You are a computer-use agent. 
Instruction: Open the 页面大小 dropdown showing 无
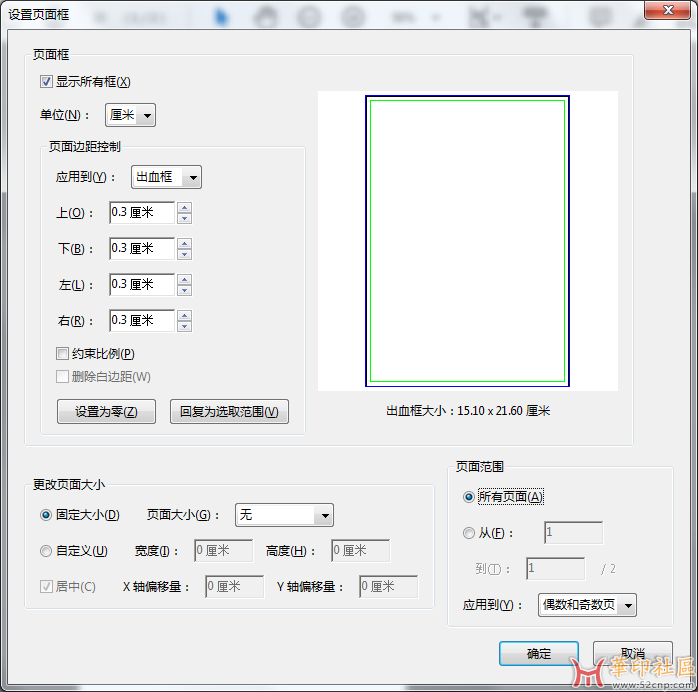point(284,515)
